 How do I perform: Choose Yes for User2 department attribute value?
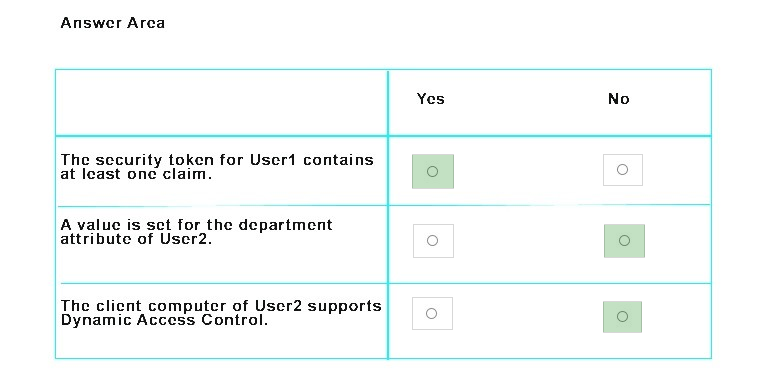coord(433,241)
